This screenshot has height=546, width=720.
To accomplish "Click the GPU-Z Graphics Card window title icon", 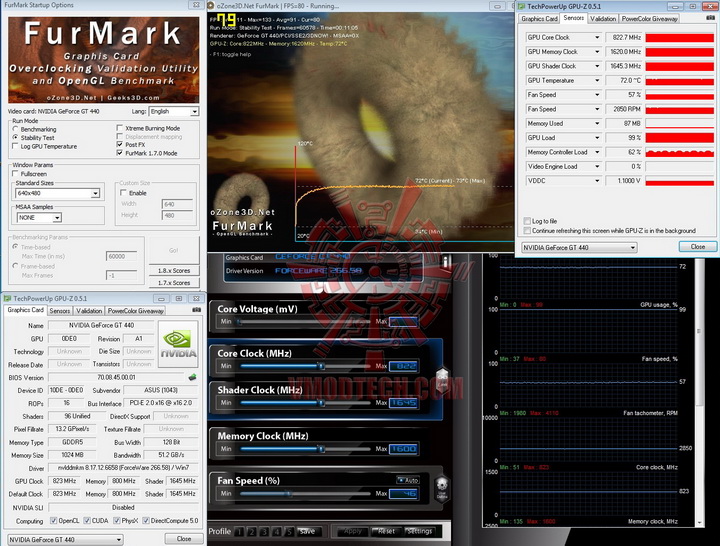I will coord(7,298).
